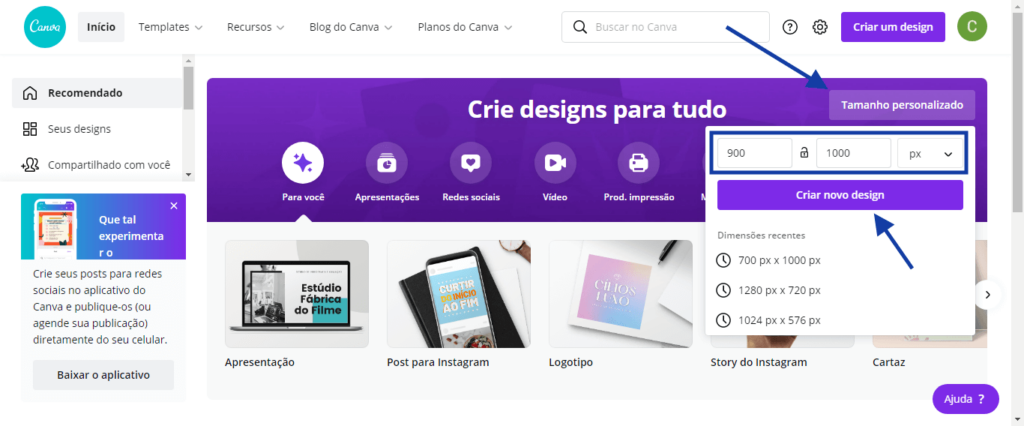Open the settings gear icon

[820, 27]
